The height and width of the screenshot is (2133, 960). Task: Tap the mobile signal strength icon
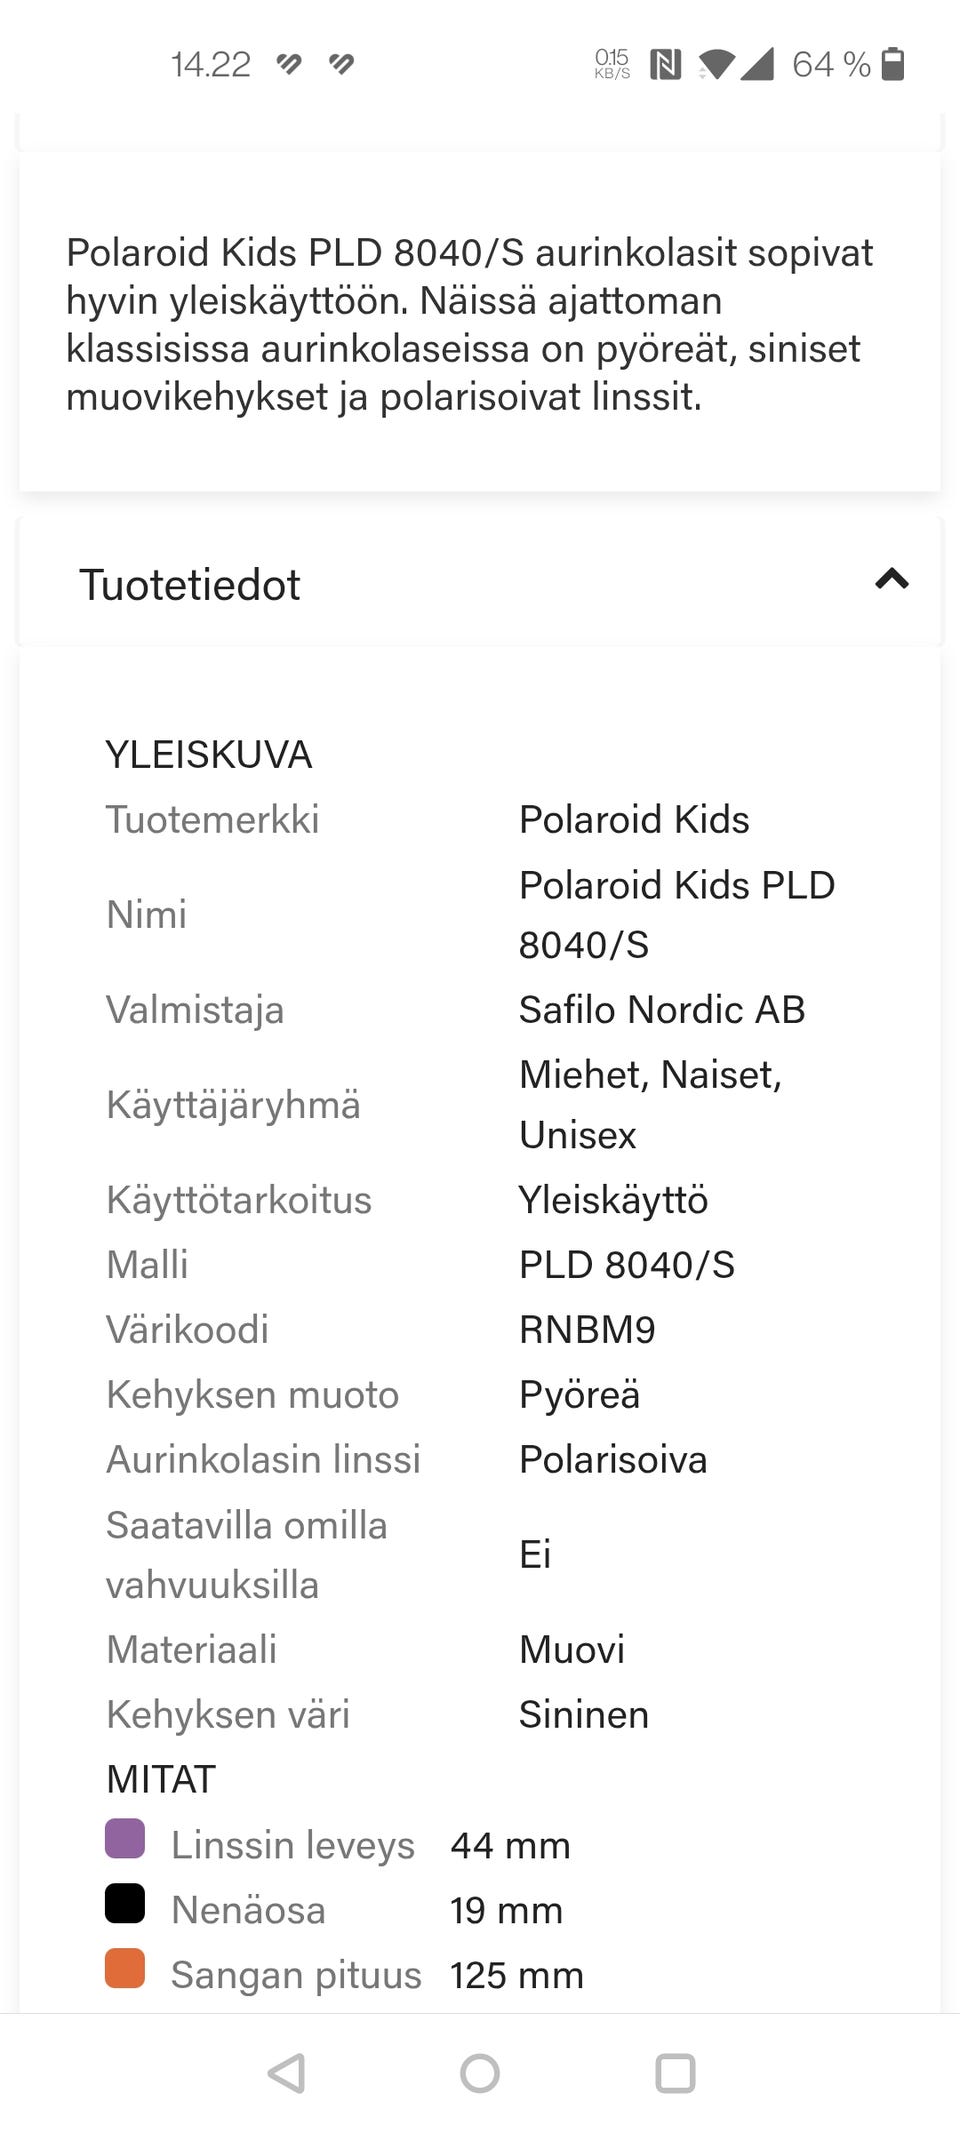coord(758,65)
